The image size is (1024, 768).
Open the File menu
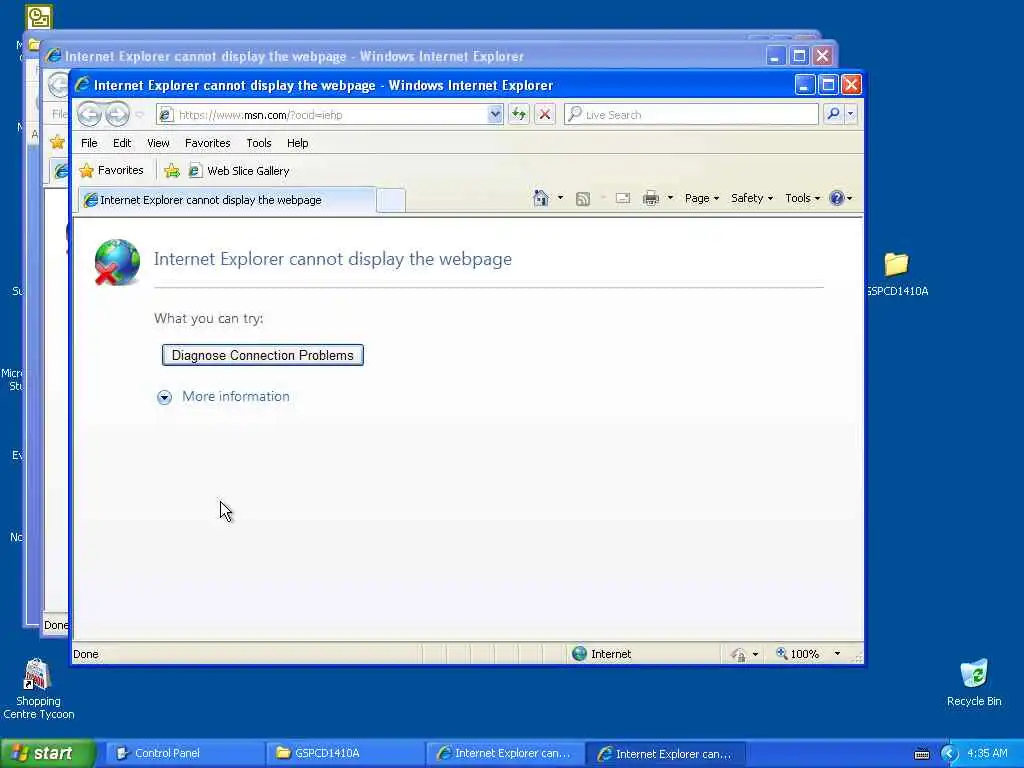pyautogui.click(x=89, y=143)
